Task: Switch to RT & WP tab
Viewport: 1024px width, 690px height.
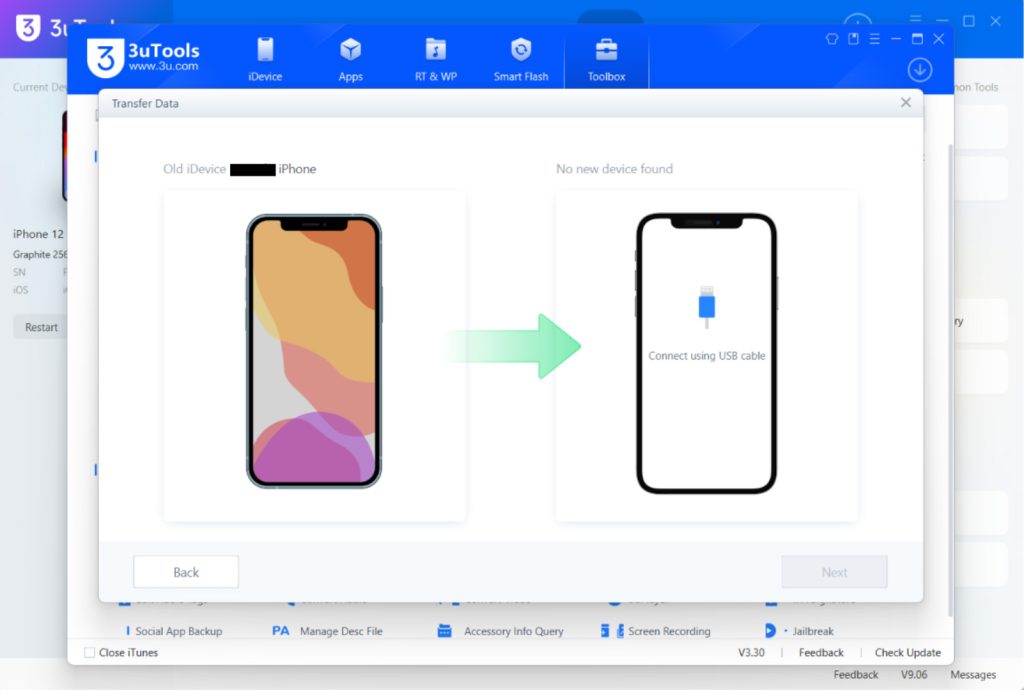Action: click(436, 60)
